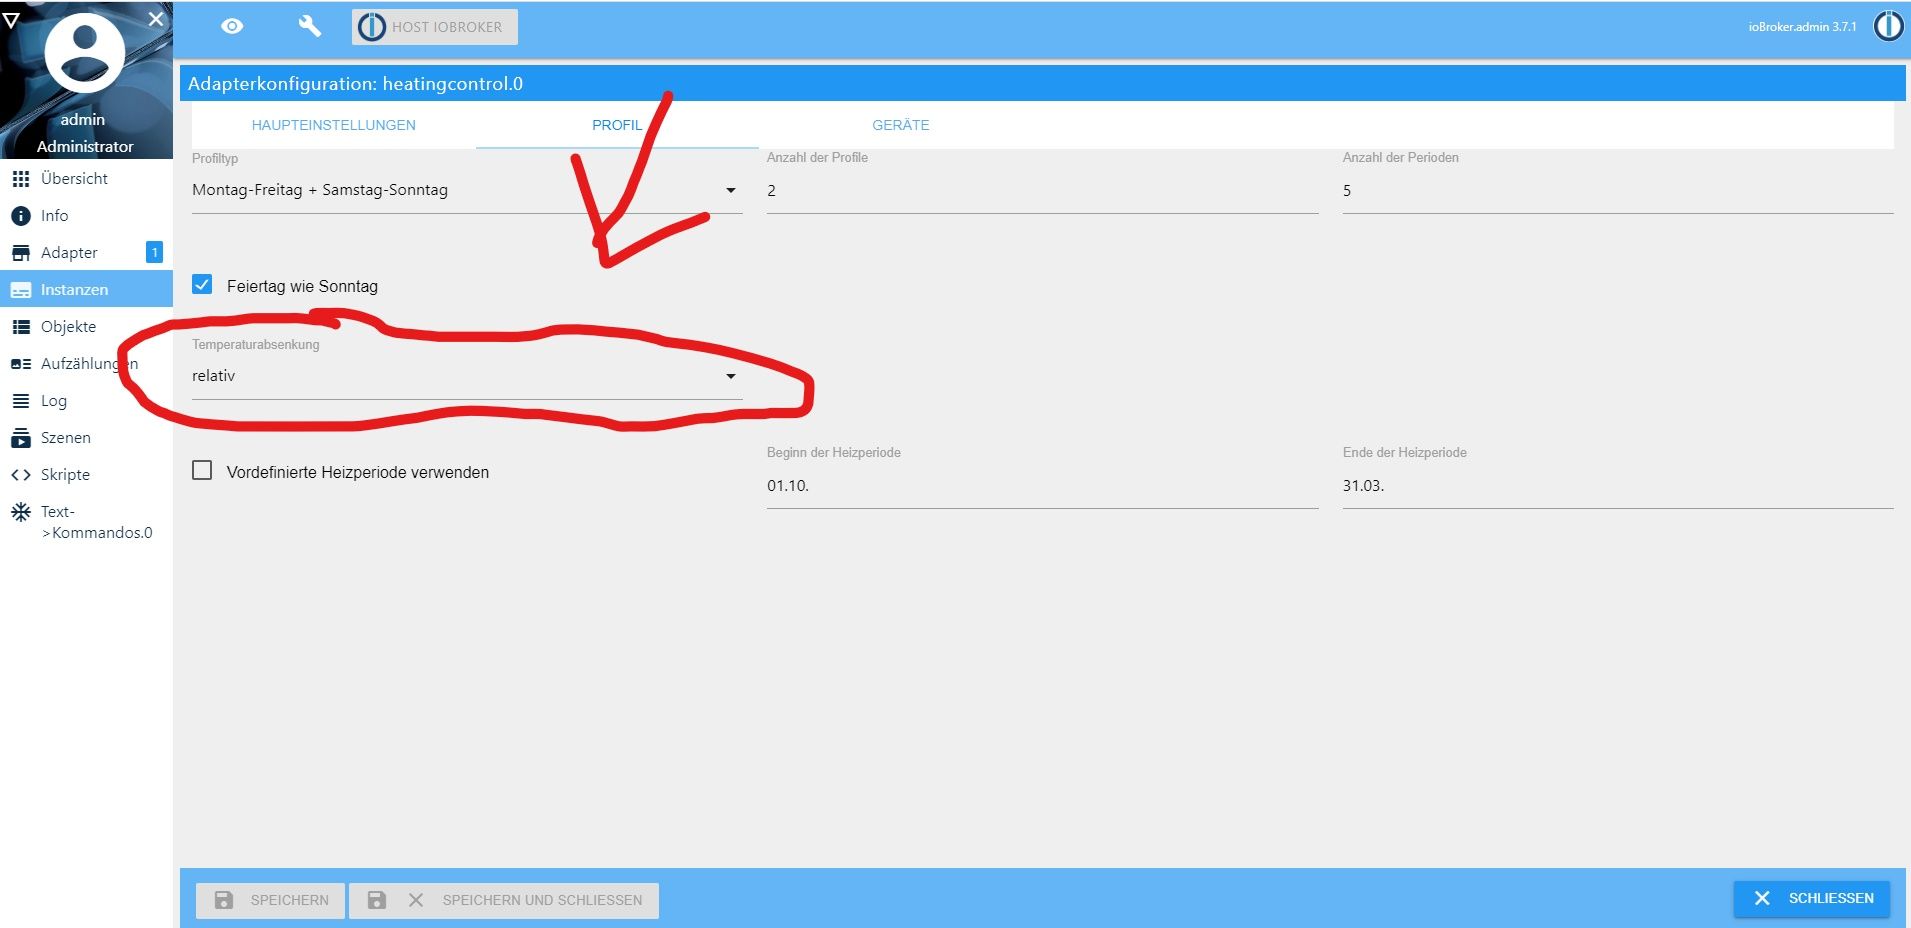Image resolution: width=1911 pixels, height=928 pixels.
Task: Click the eye visibility icon in top toolbar
Action: coord(232,27)
